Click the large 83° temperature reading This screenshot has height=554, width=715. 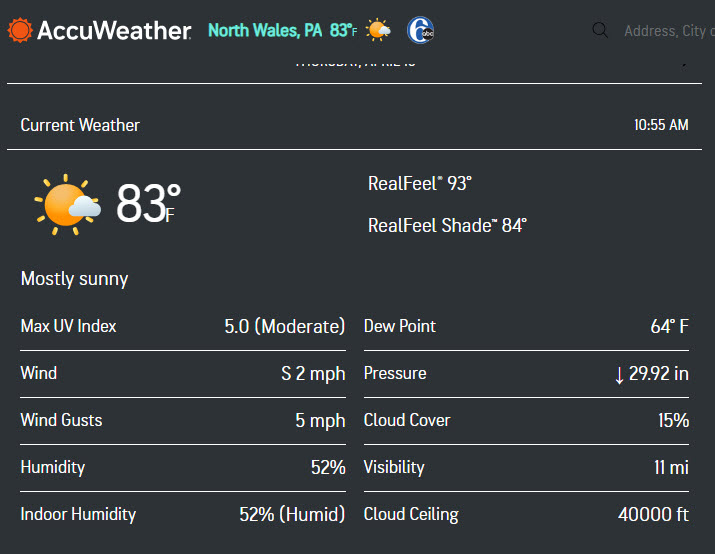148,204
